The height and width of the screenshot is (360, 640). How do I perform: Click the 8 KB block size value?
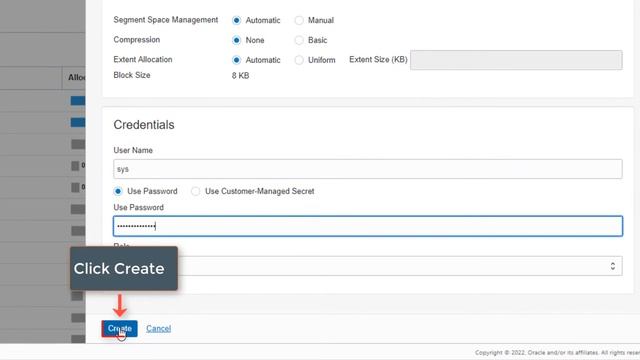(x=240, y=76)
